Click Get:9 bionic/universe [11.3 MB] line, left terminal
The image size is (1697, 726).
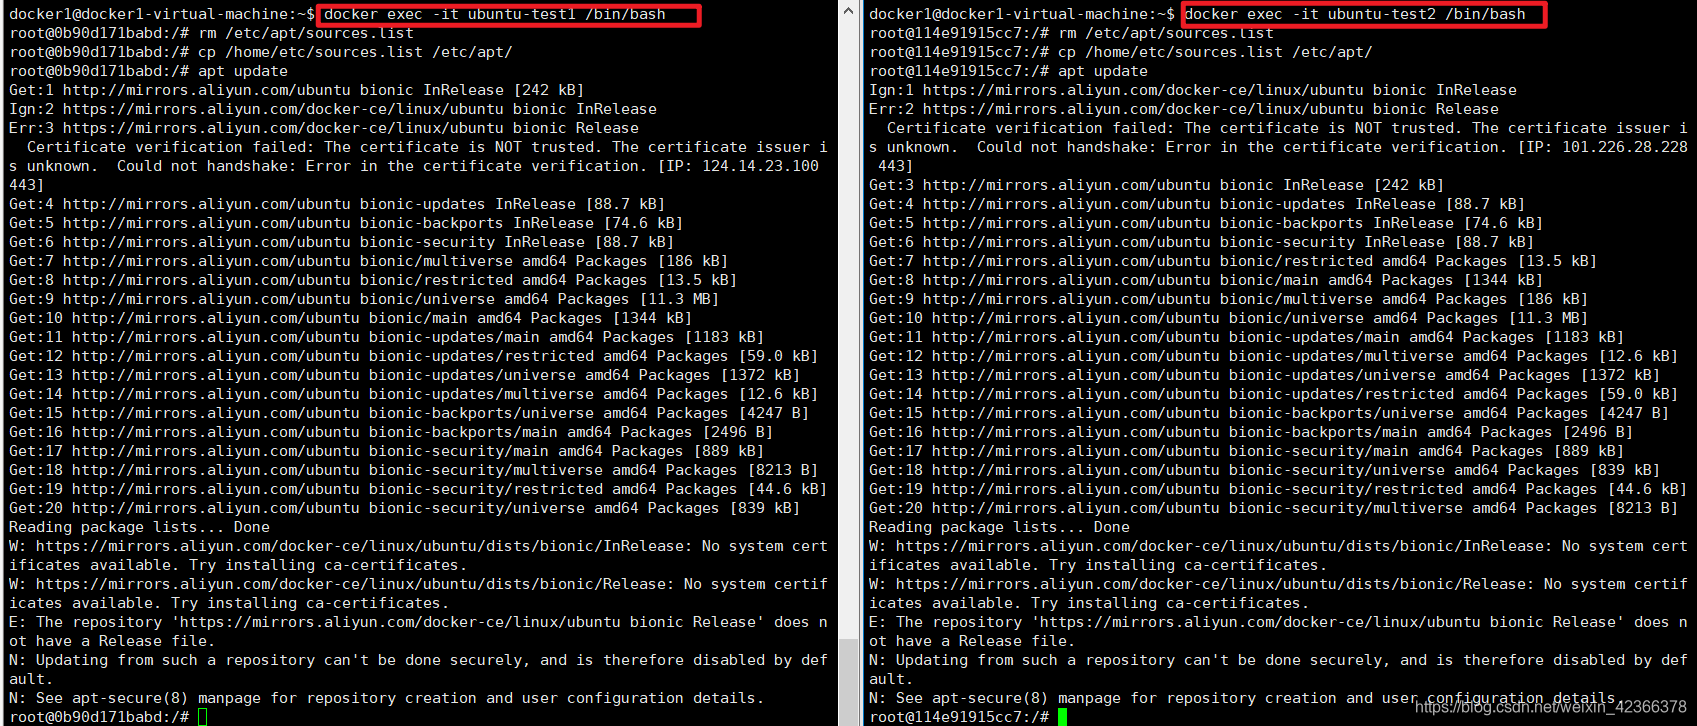pos(364,299)
